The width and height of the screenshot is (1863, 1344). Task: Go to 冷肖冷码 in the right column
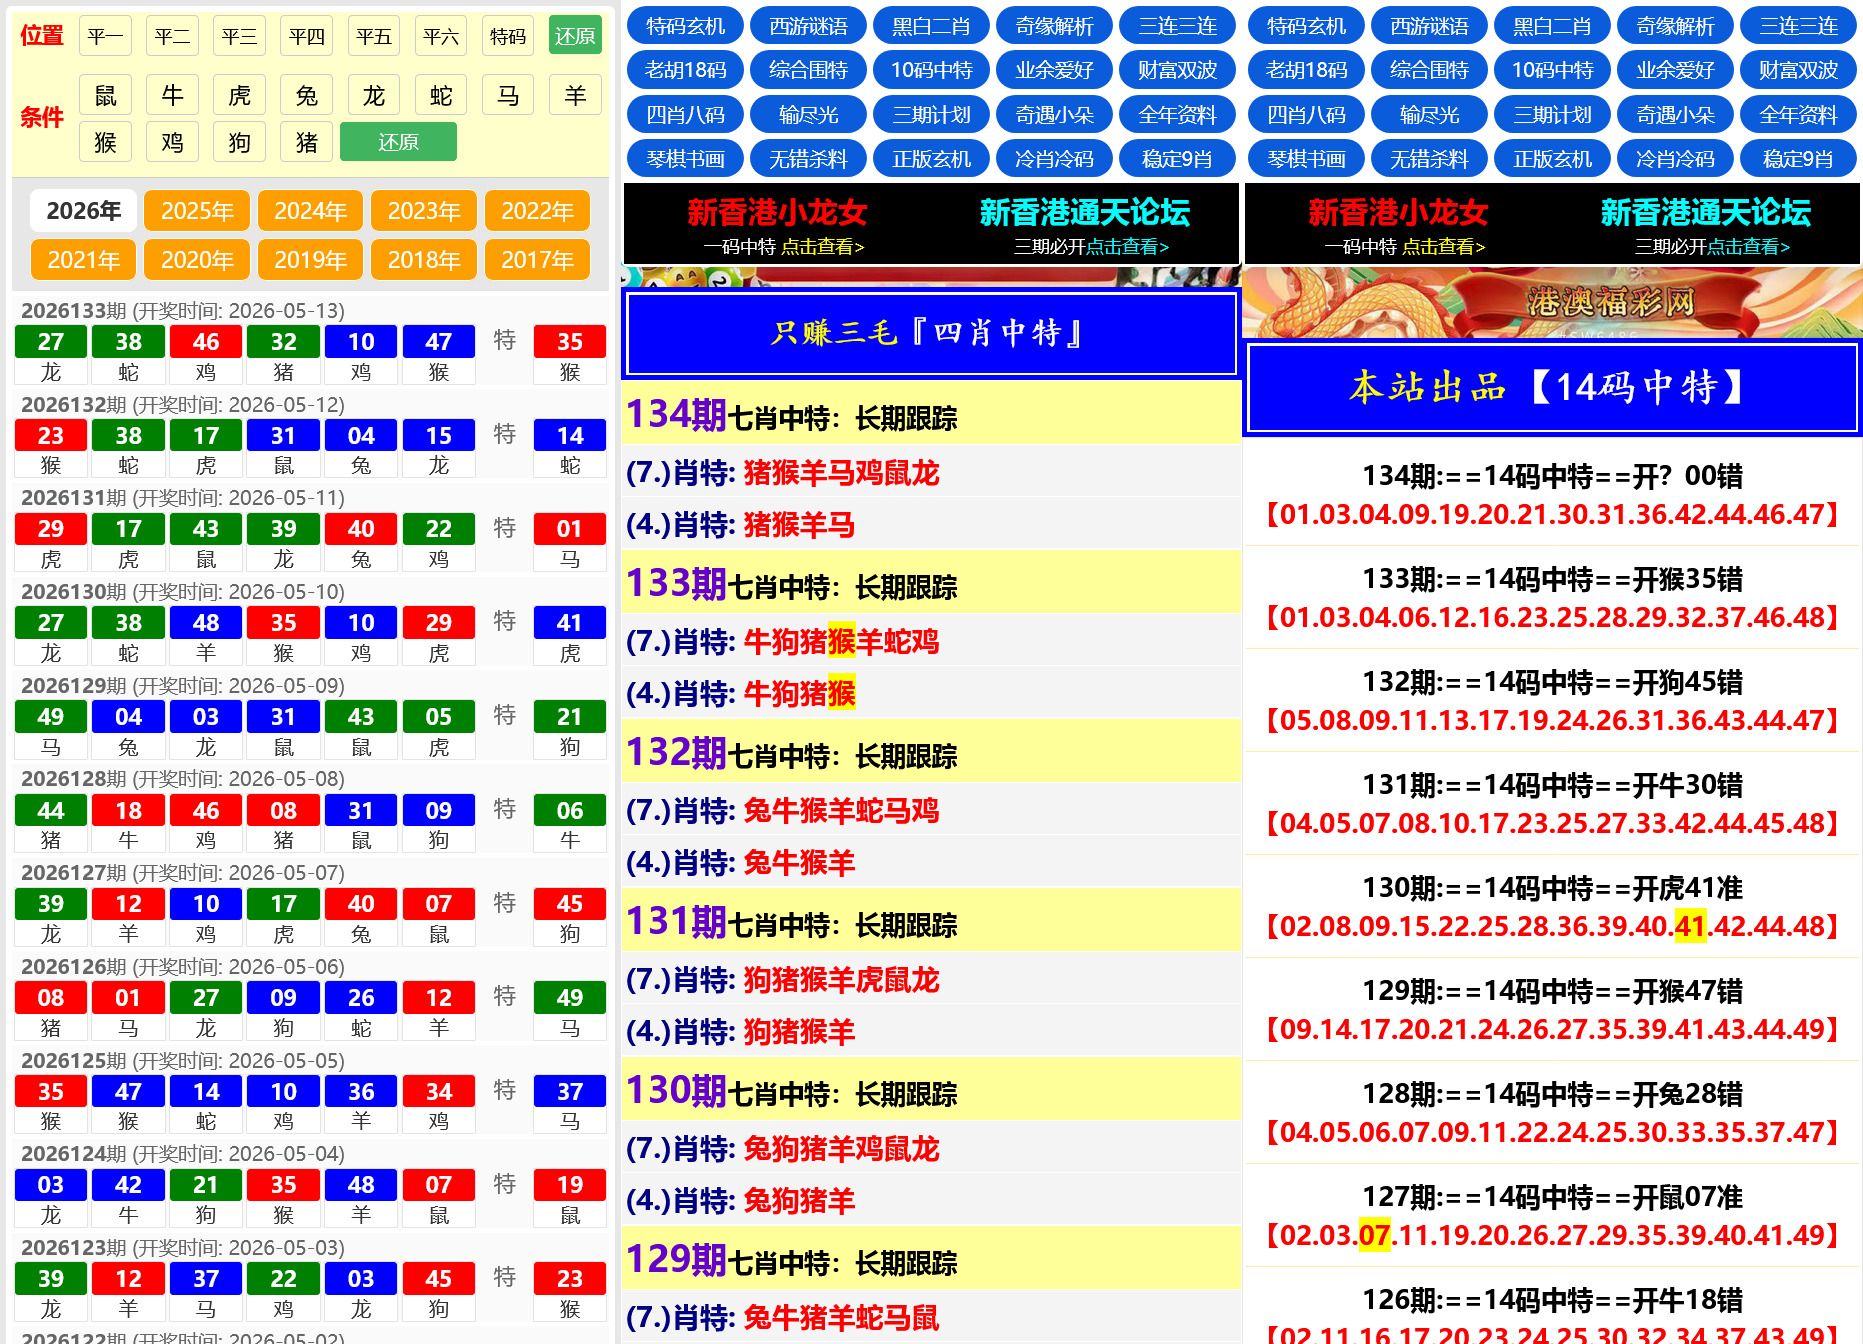pos(1675,159)
